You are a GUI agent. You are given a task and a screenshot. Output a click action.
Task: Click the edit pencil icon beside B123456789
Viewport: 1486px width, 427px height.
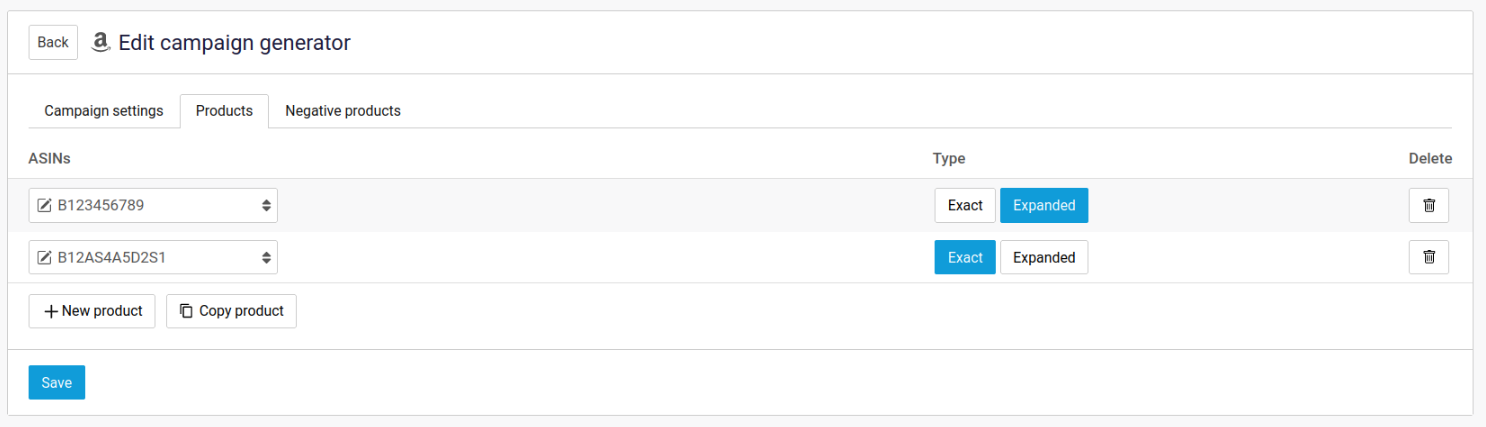click(44, 206)
